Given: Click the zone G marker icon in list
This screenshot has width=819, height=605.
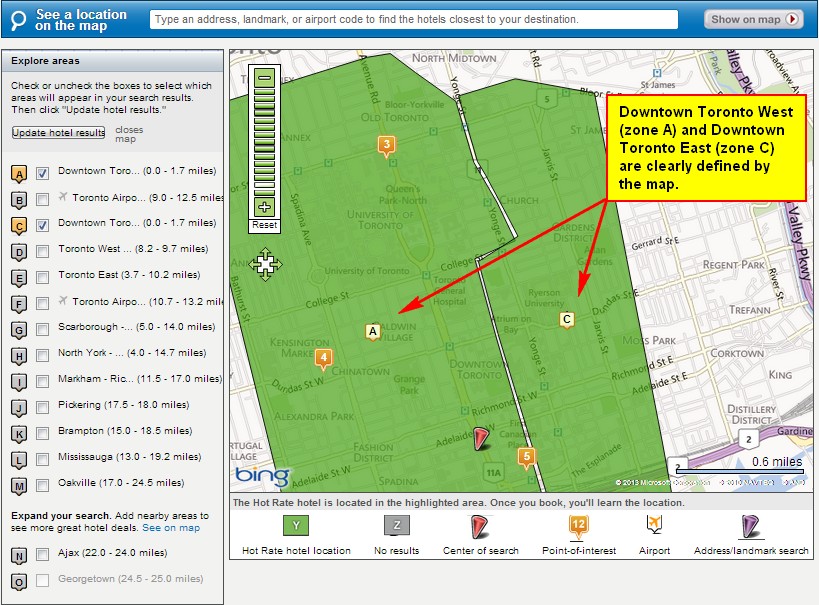Looking at the screenshot, I should click(x=19, y=330).
